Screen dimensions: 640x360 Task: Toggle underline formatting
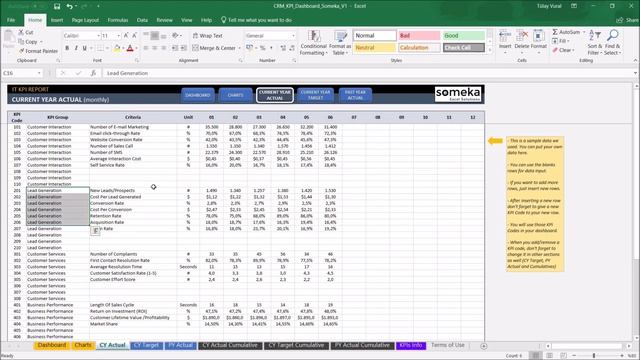point(84,48)
